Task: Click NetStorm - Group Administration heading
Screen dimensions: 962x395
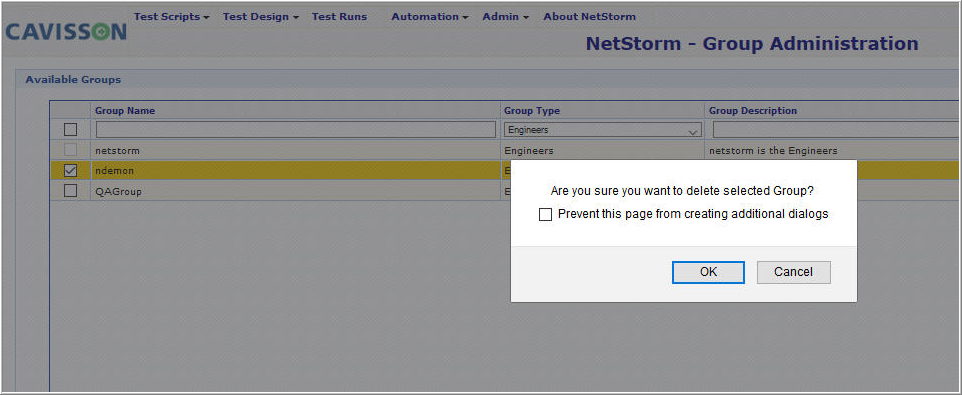Action: coord(752,44)
